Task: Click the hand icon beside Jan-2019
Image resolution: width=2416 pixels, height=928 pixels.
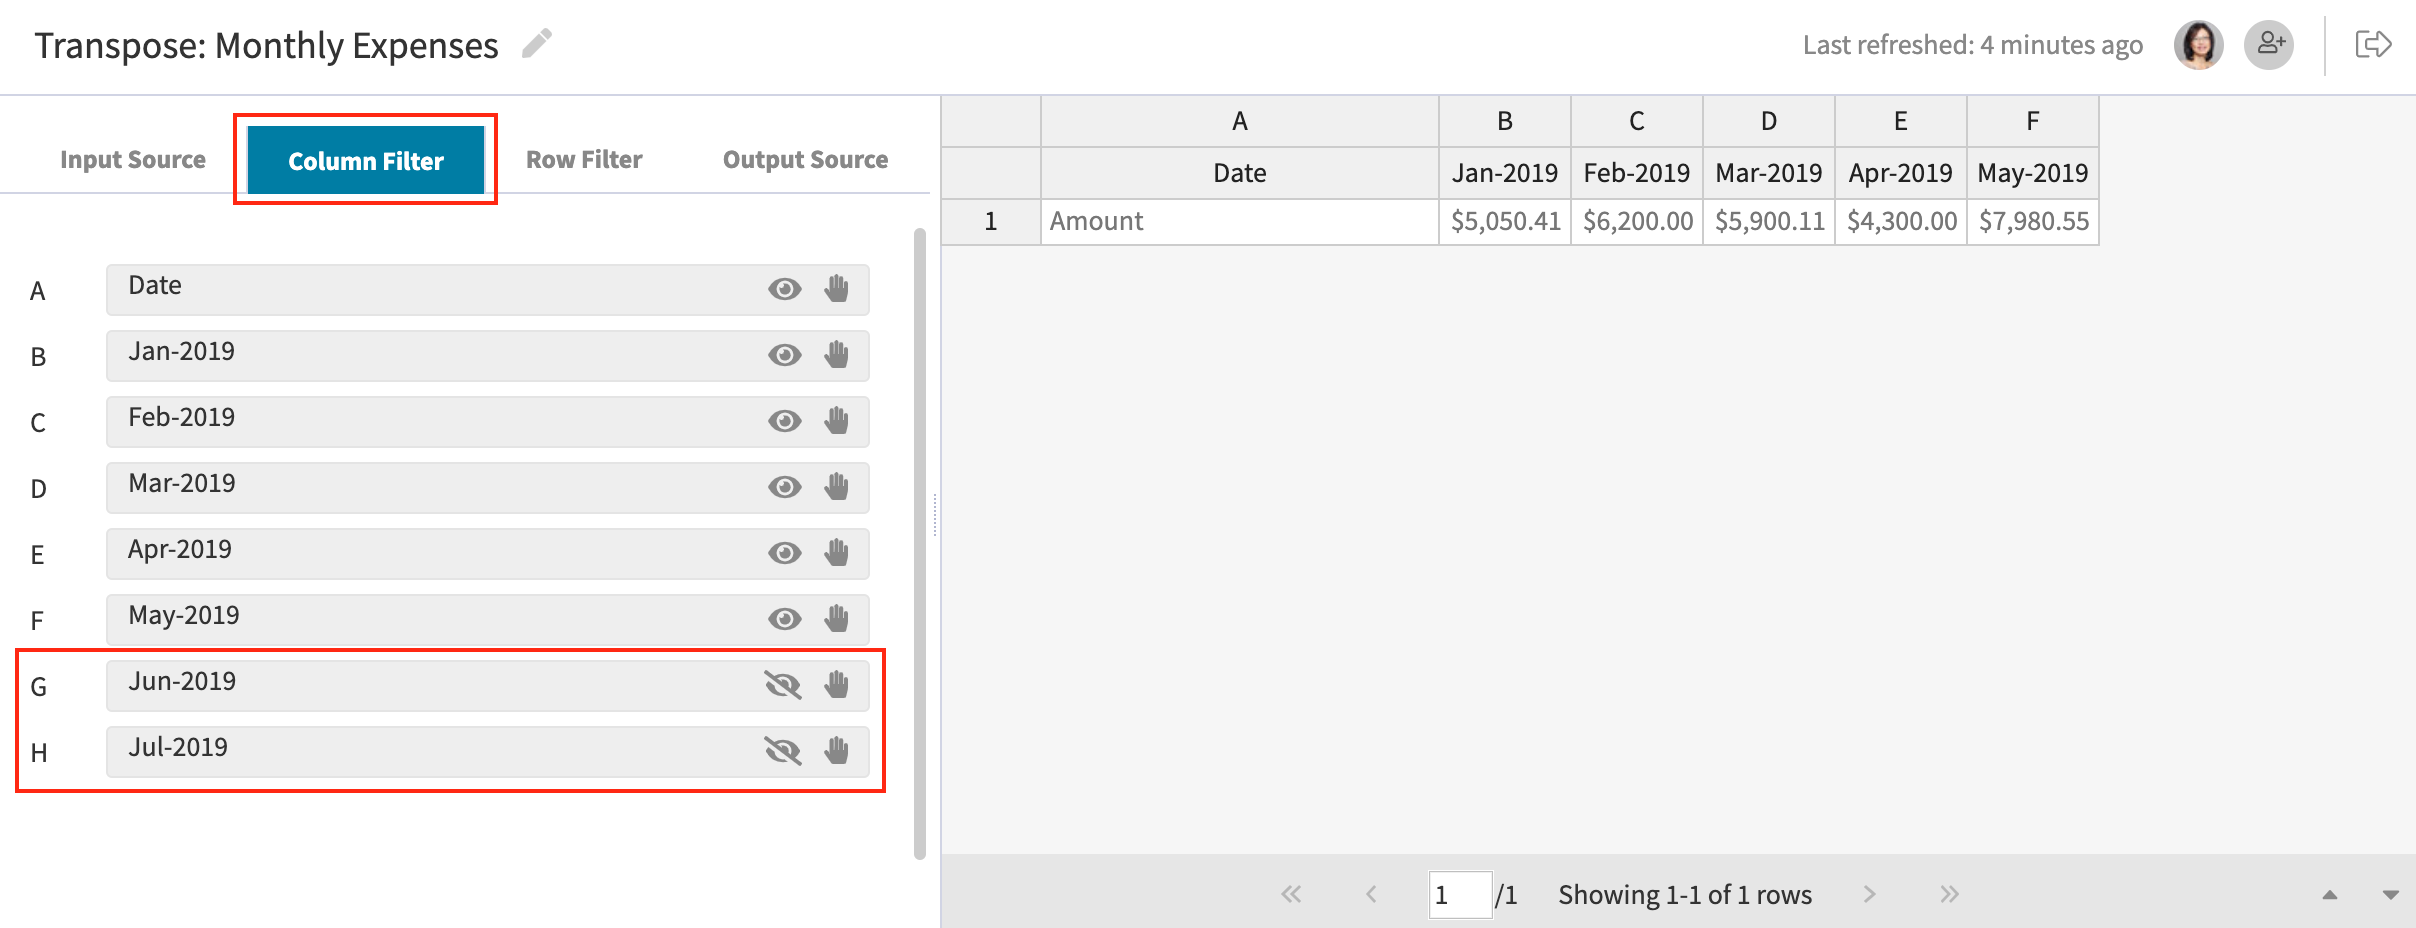Action: tap(837, 355)
